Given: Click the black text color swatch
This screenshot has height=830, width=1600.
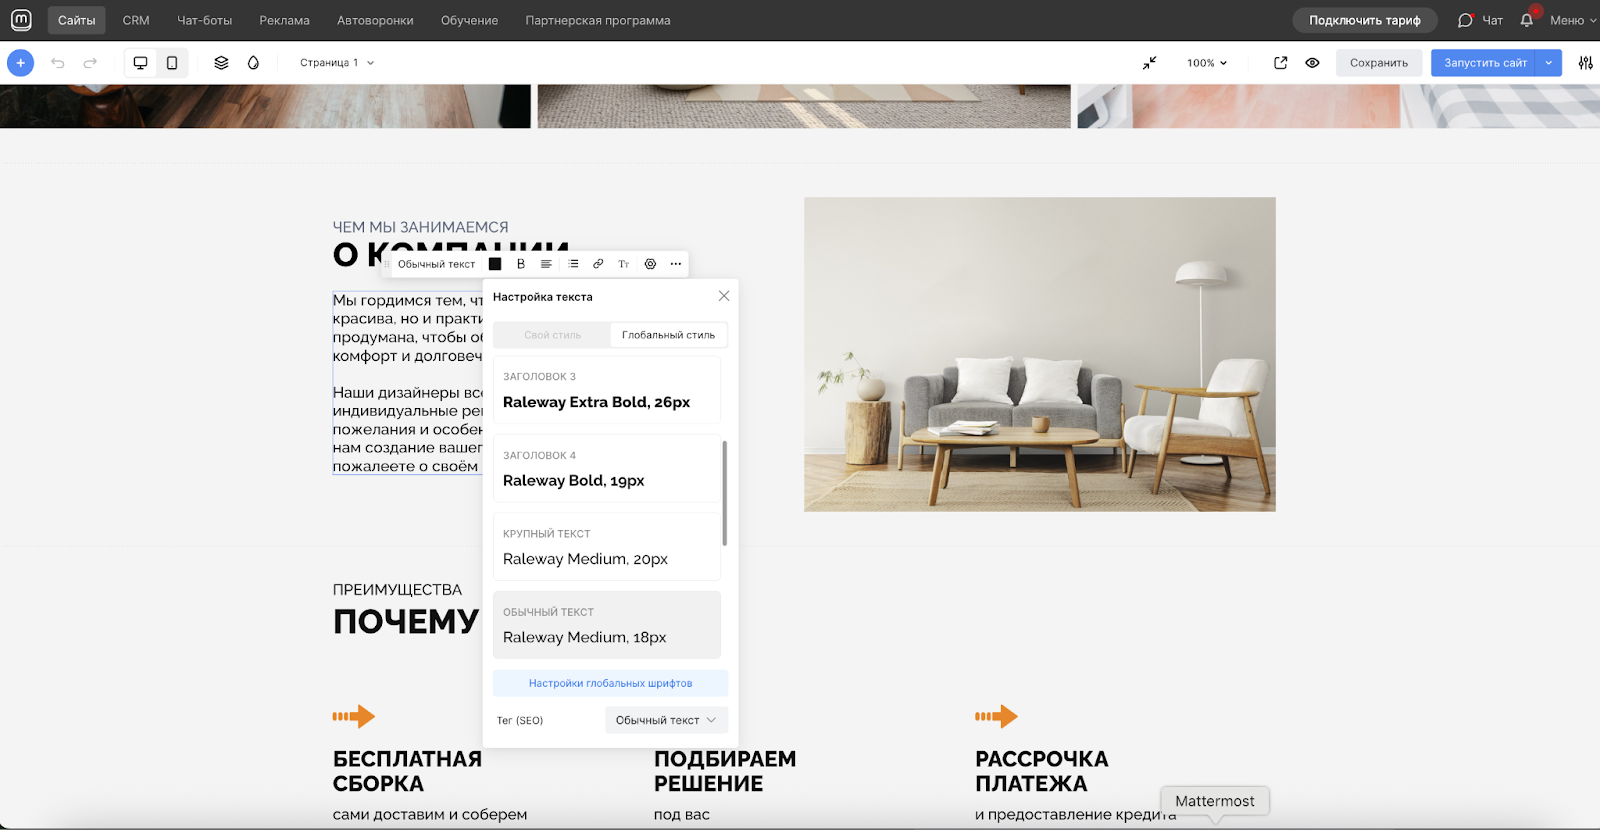Looking at the screenshot, I should pyautogui.click(x=495, y=264).
